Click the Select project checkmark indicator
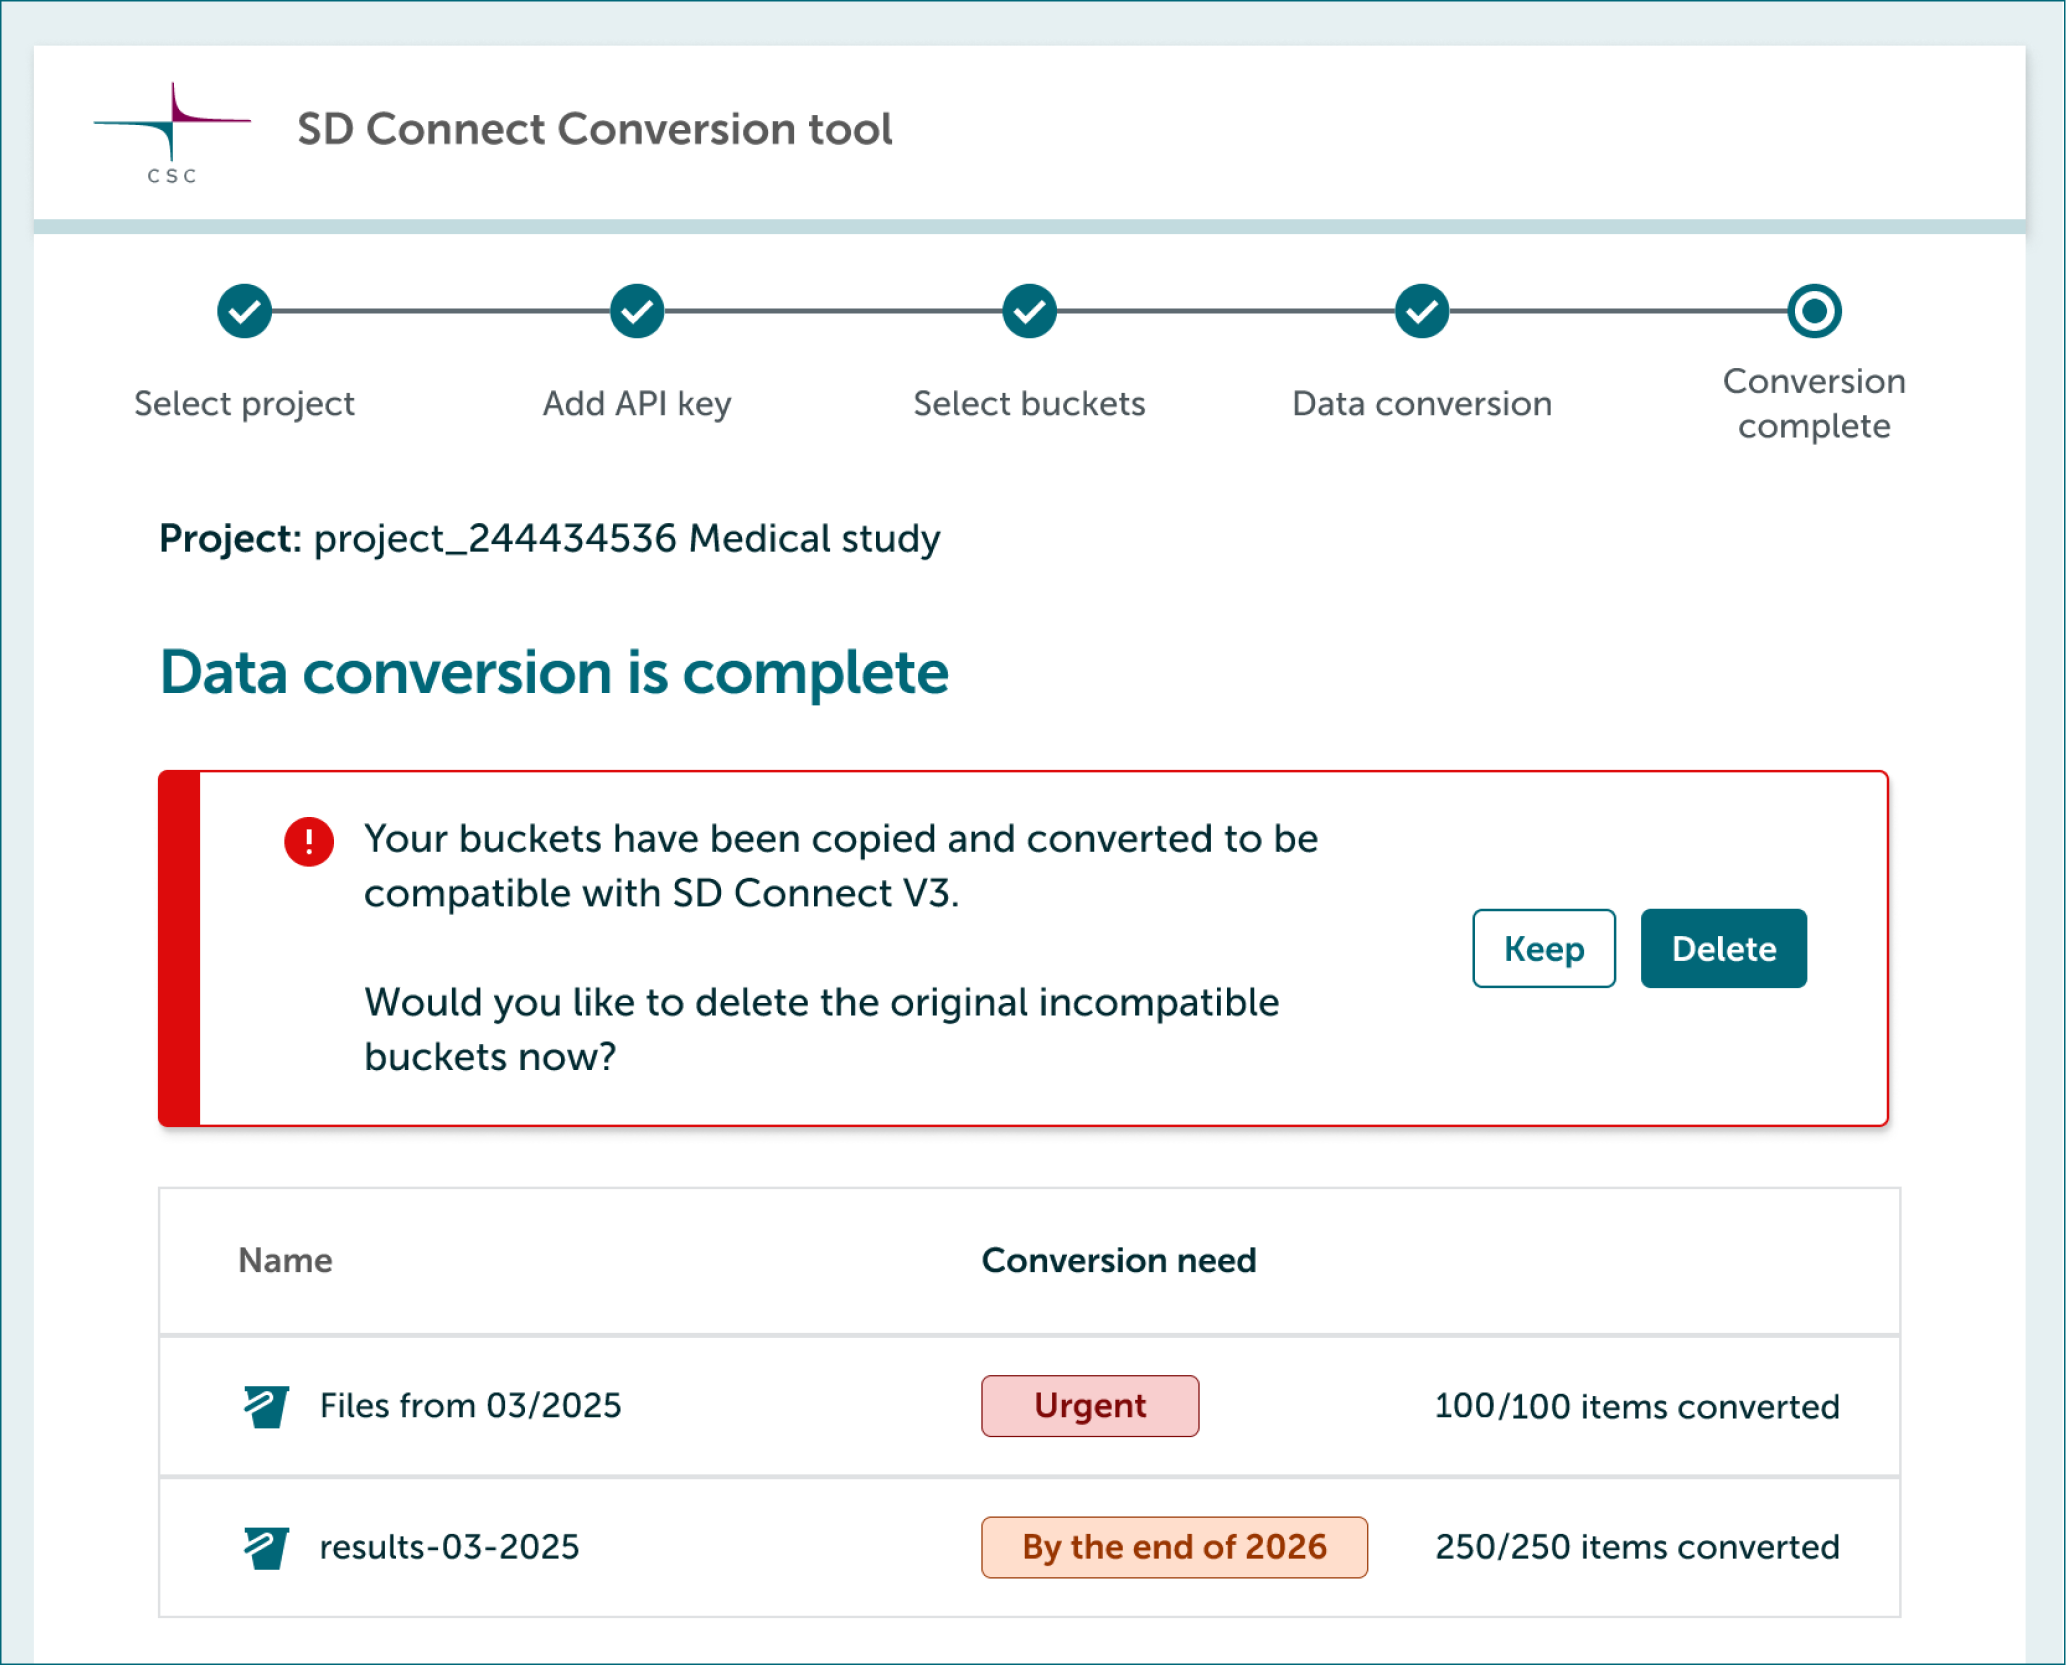 tap(243, 311)
